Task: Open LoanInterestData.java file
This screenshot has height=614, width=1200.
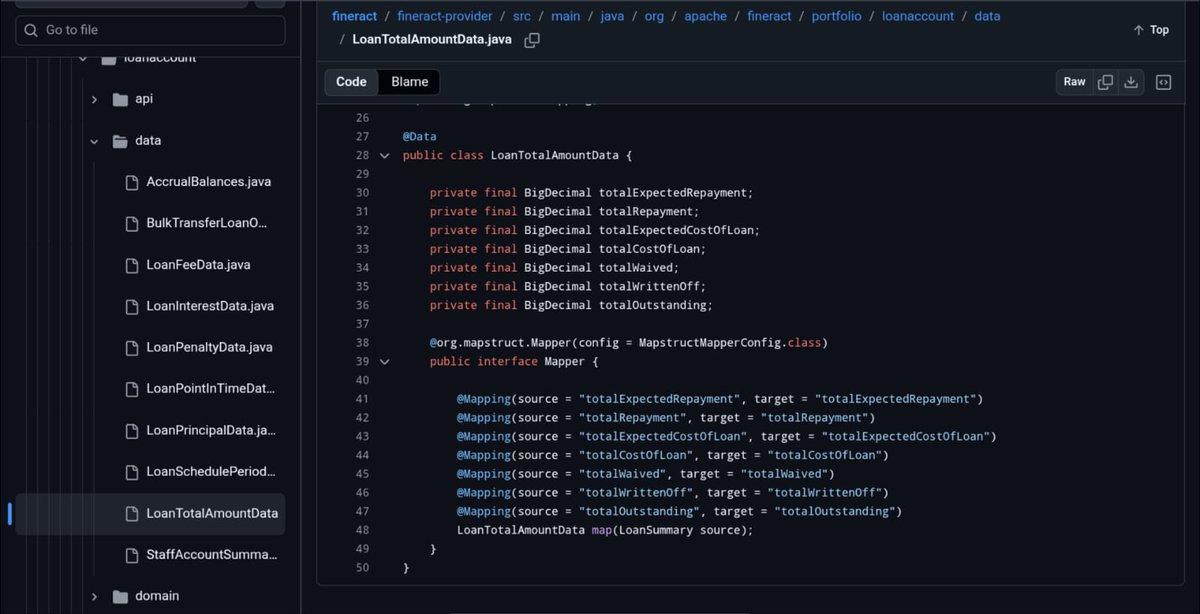Action: (210, 306)
